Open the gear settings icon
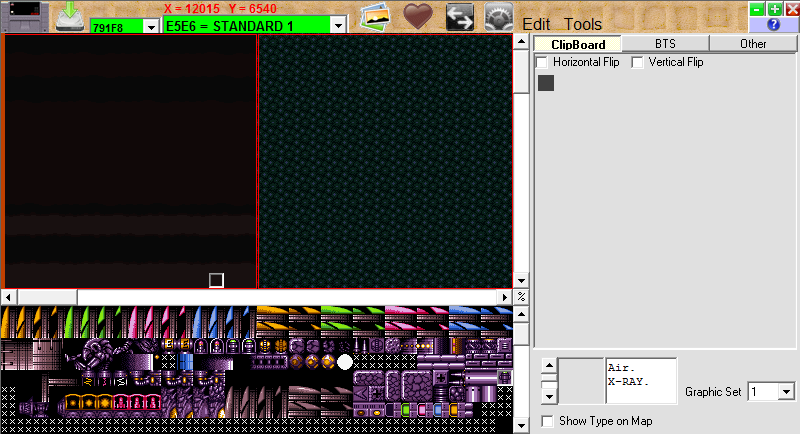800x434 pixels. point(498,17)
